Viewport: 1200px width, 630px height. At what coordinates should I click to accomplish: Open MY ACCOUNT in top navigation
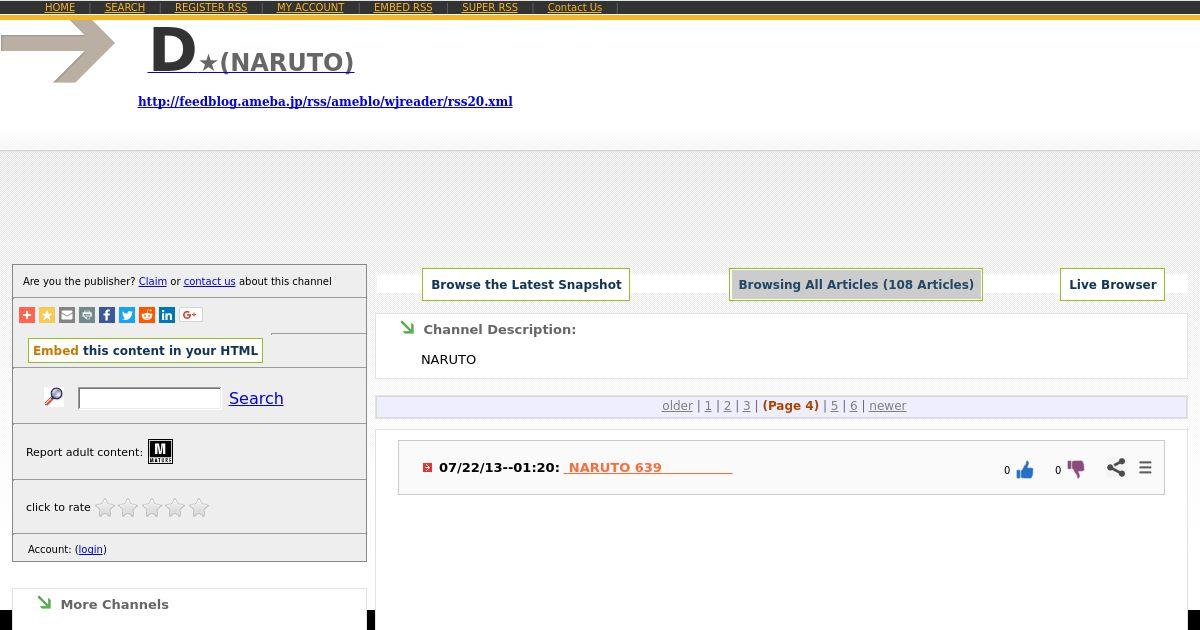coord(310,7)
